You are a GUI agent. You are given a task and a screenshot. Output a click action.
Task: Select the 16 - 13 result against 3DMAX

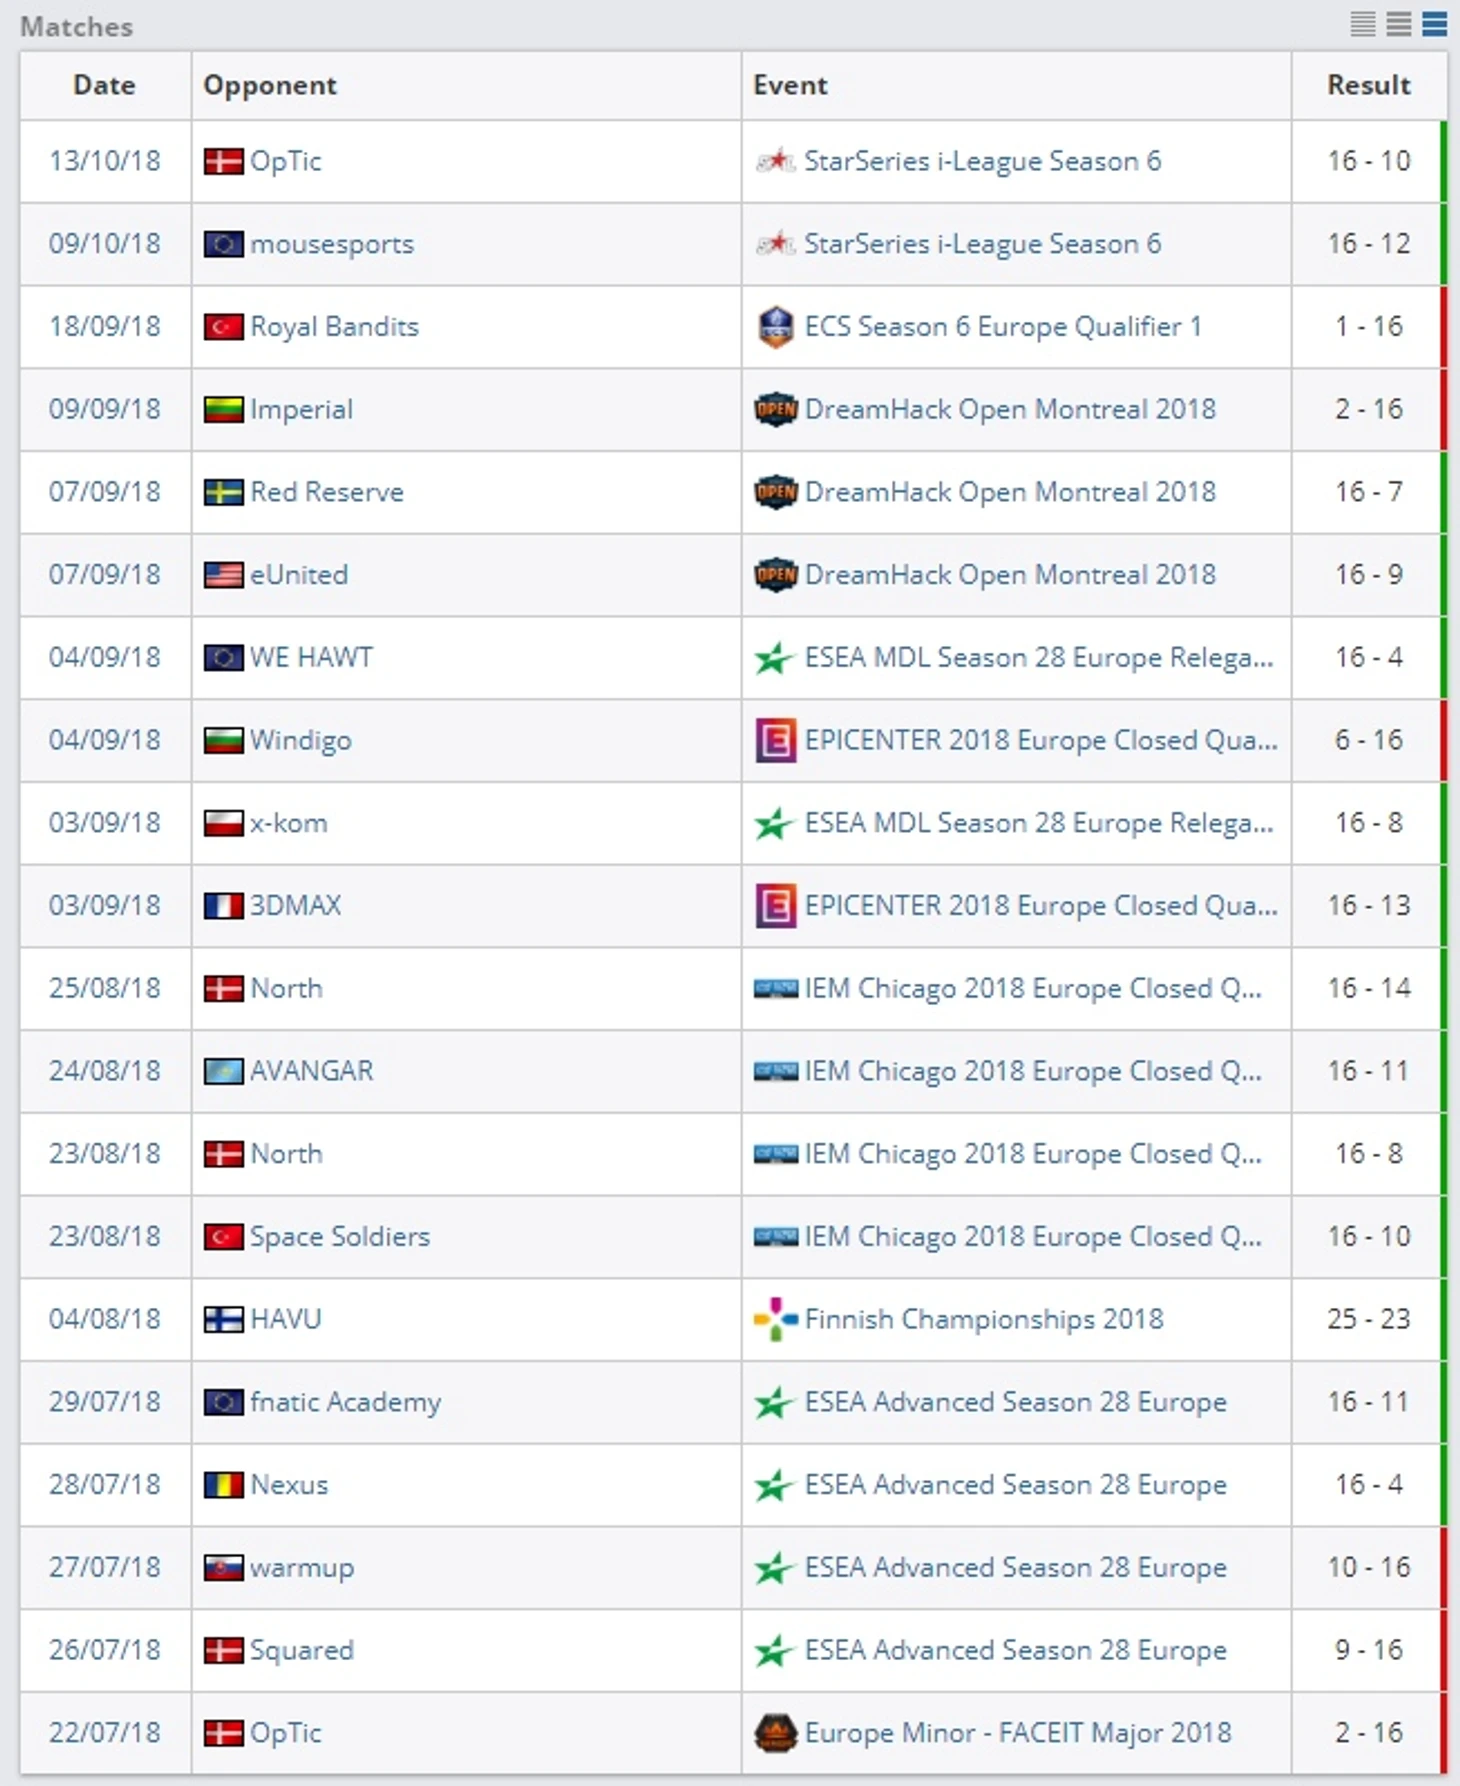pos(1368,906)
